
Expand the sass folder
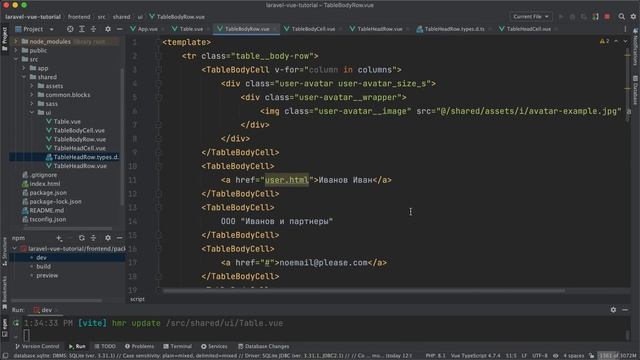click(x=32, y=104)
